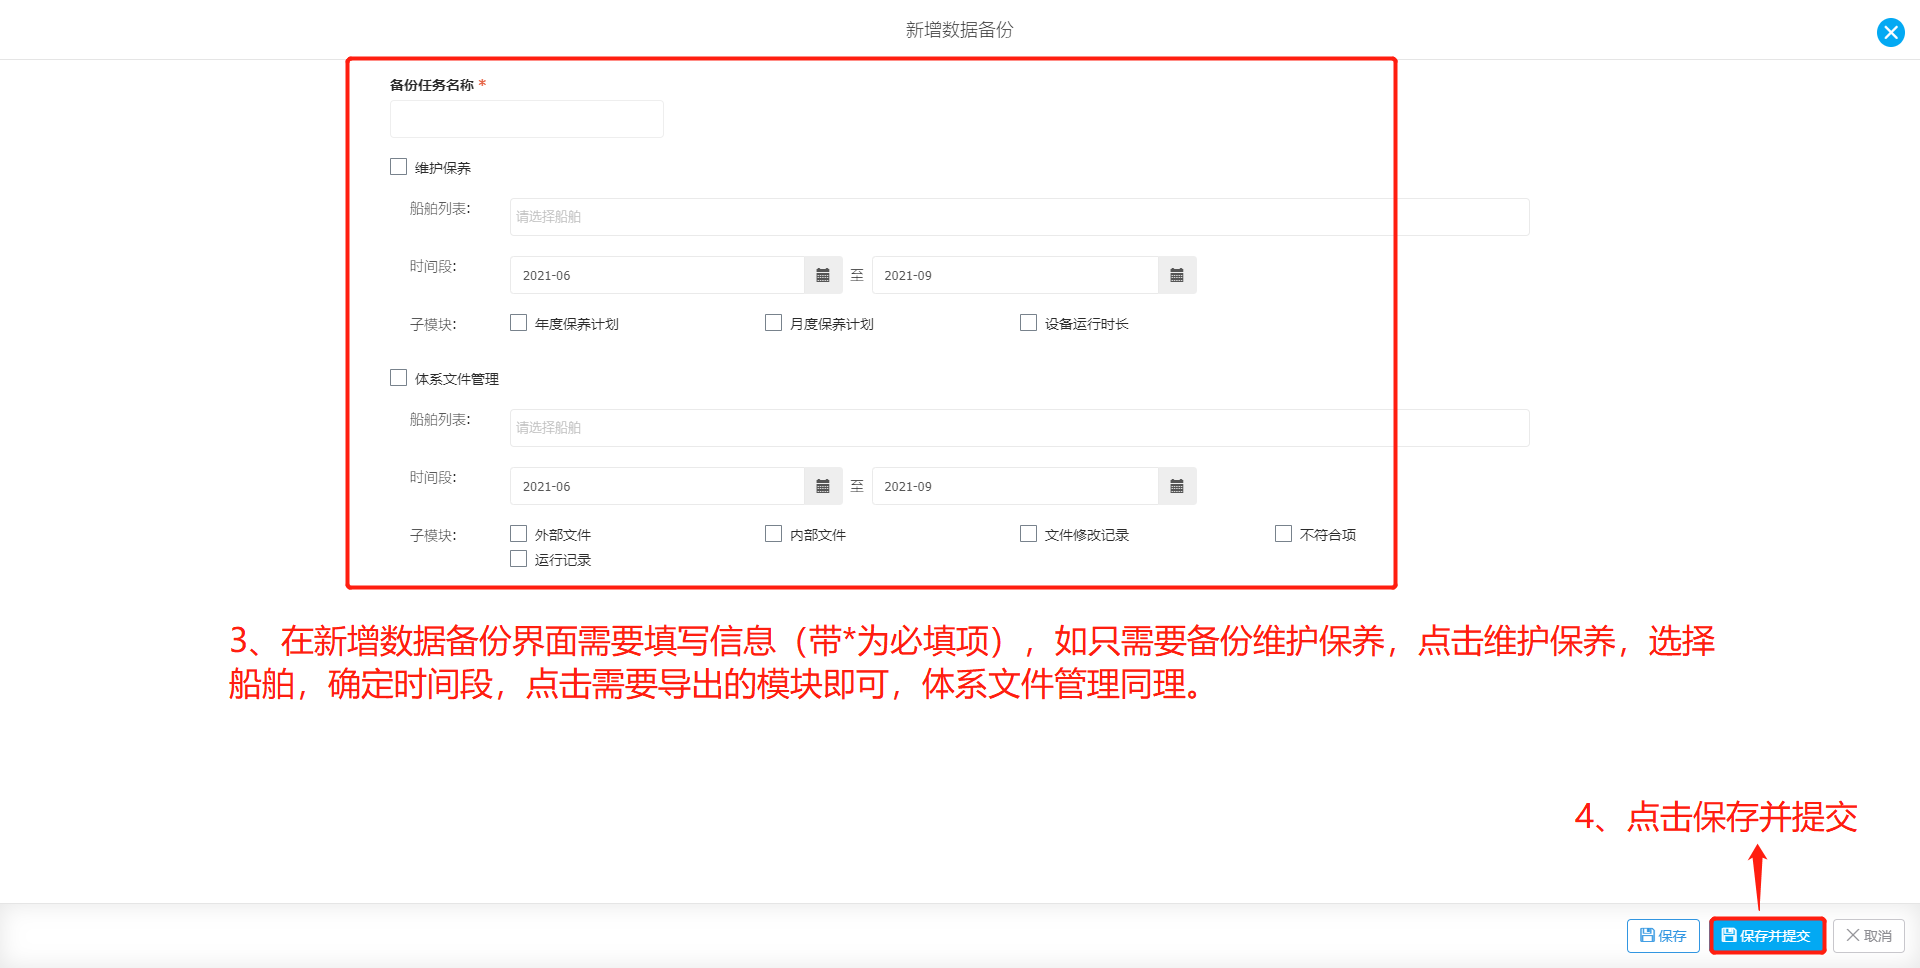The width and height of the screenshot is (1920, 968).
Task: Check 设备运行时长 submodule
Action: point(1028,322)
